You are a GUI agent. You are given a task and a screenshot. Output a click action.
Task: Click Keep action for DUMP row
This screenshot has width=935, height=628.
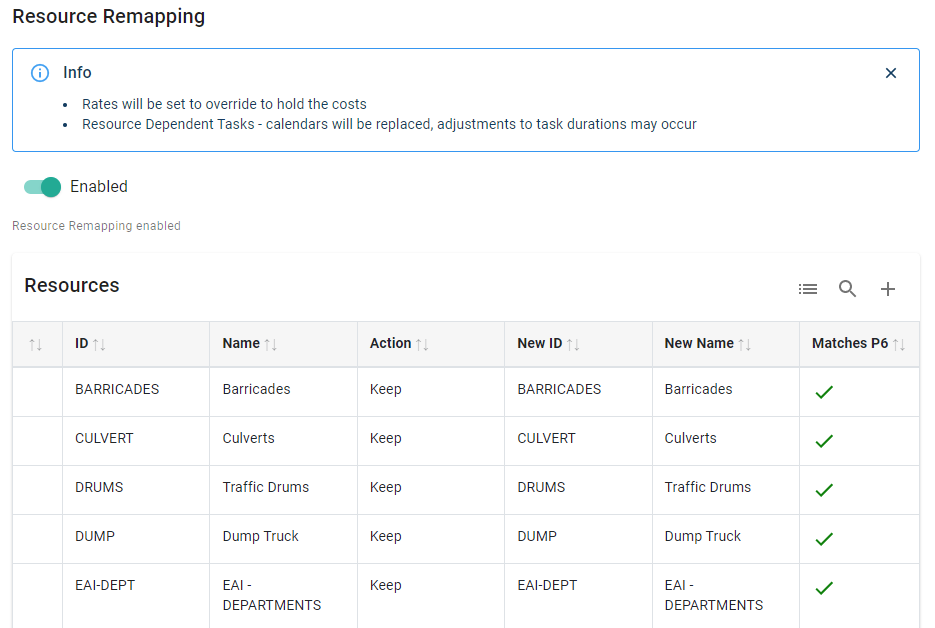[x=386, y=536]
